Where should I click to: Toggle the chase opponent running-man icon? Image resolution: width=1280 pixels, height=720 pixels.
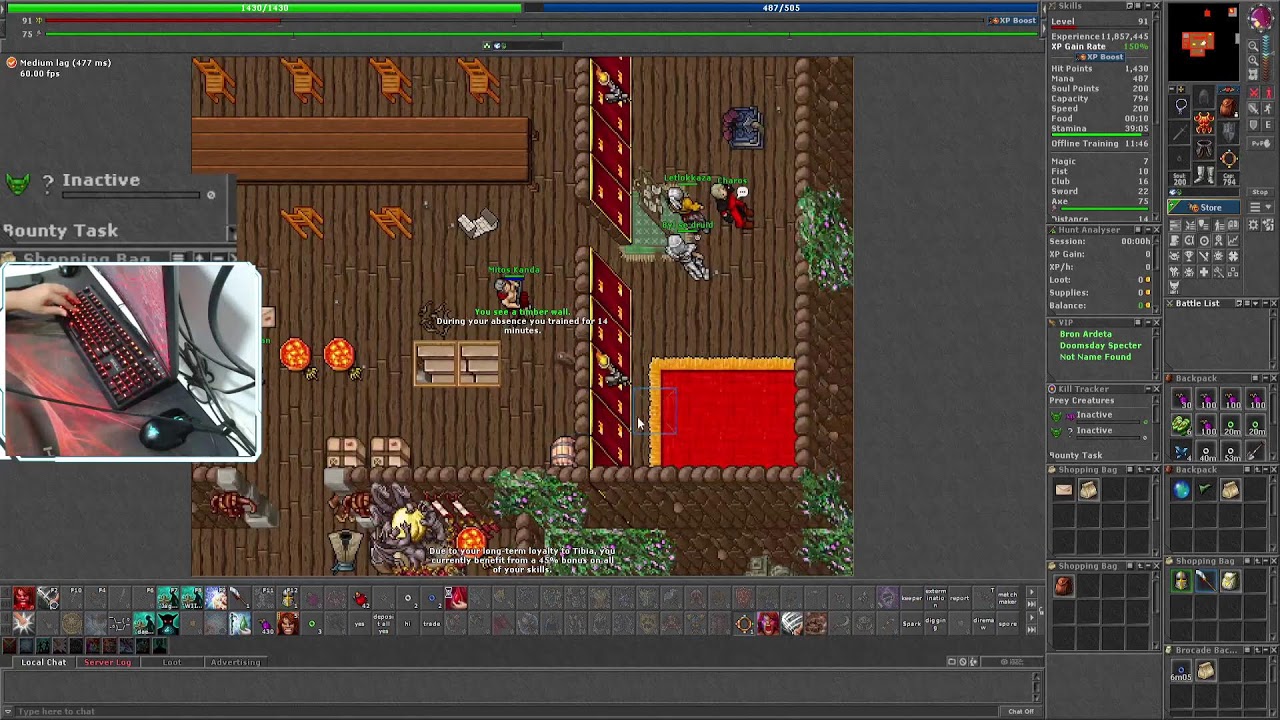(1268, 108)
